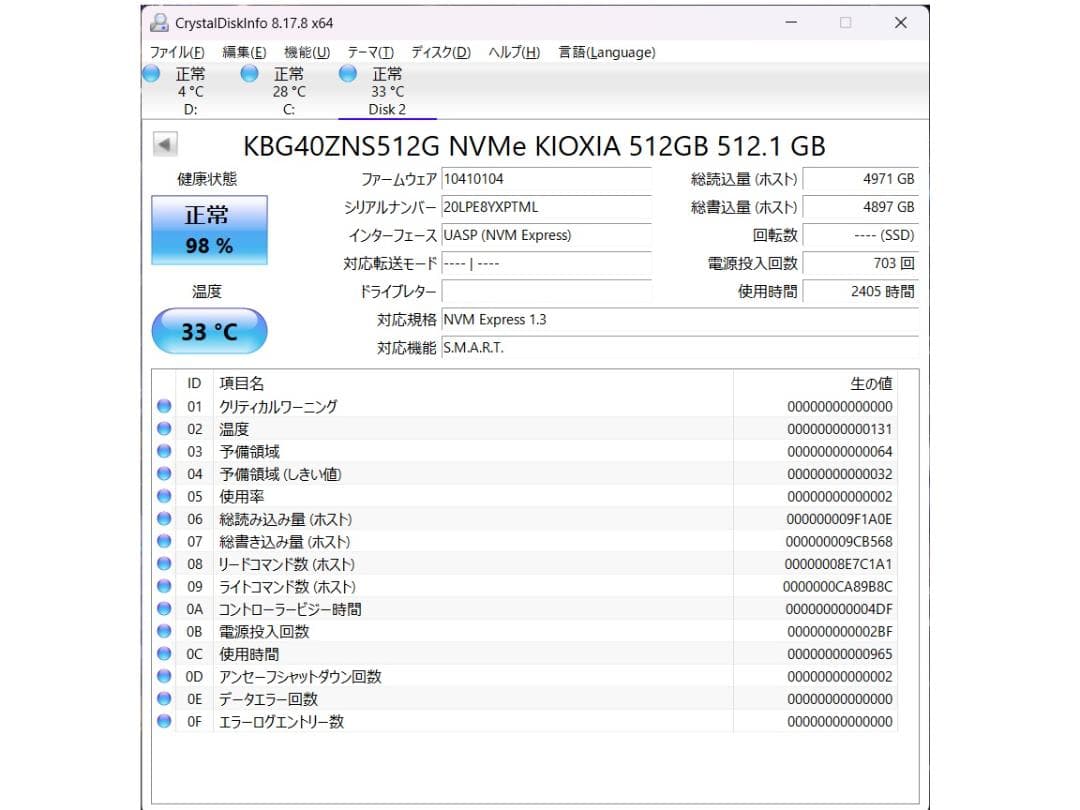Click raw value 00000000000064 in 予備領域 row
1080x810 pixels.
pos(840,452)
